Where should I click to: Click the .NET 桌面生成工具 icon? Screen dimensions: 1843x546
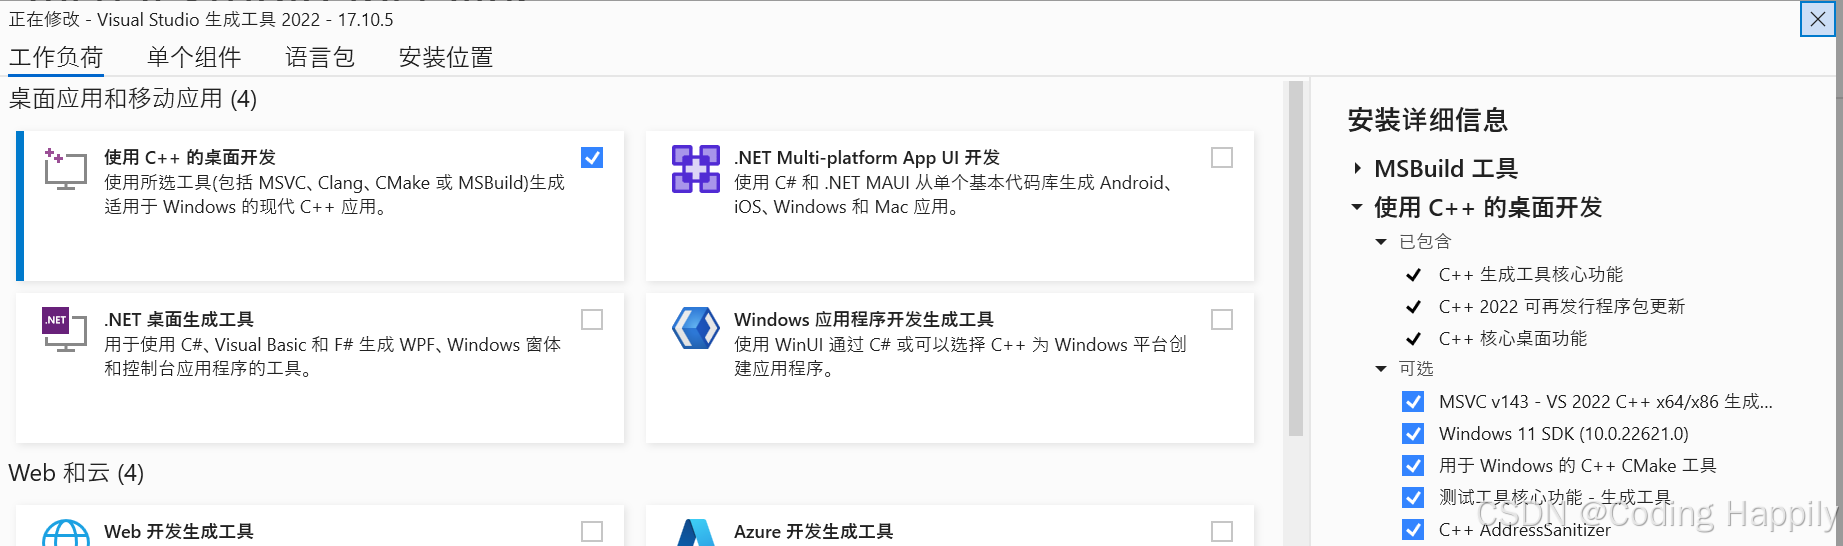(x=65, y=330)
